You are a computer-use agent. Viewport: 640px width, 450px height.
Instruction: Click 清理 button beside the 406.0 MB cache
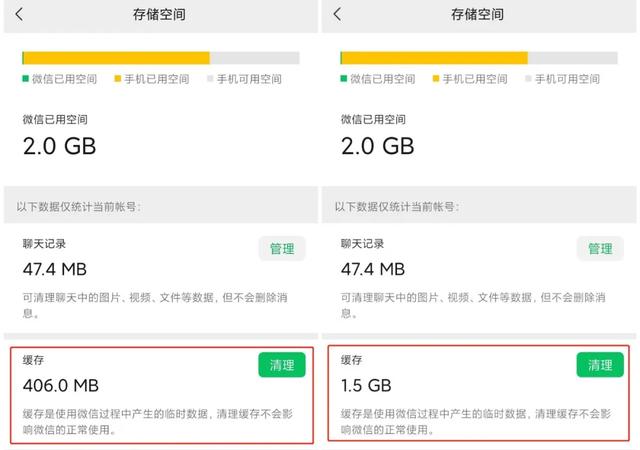[282, 365]
